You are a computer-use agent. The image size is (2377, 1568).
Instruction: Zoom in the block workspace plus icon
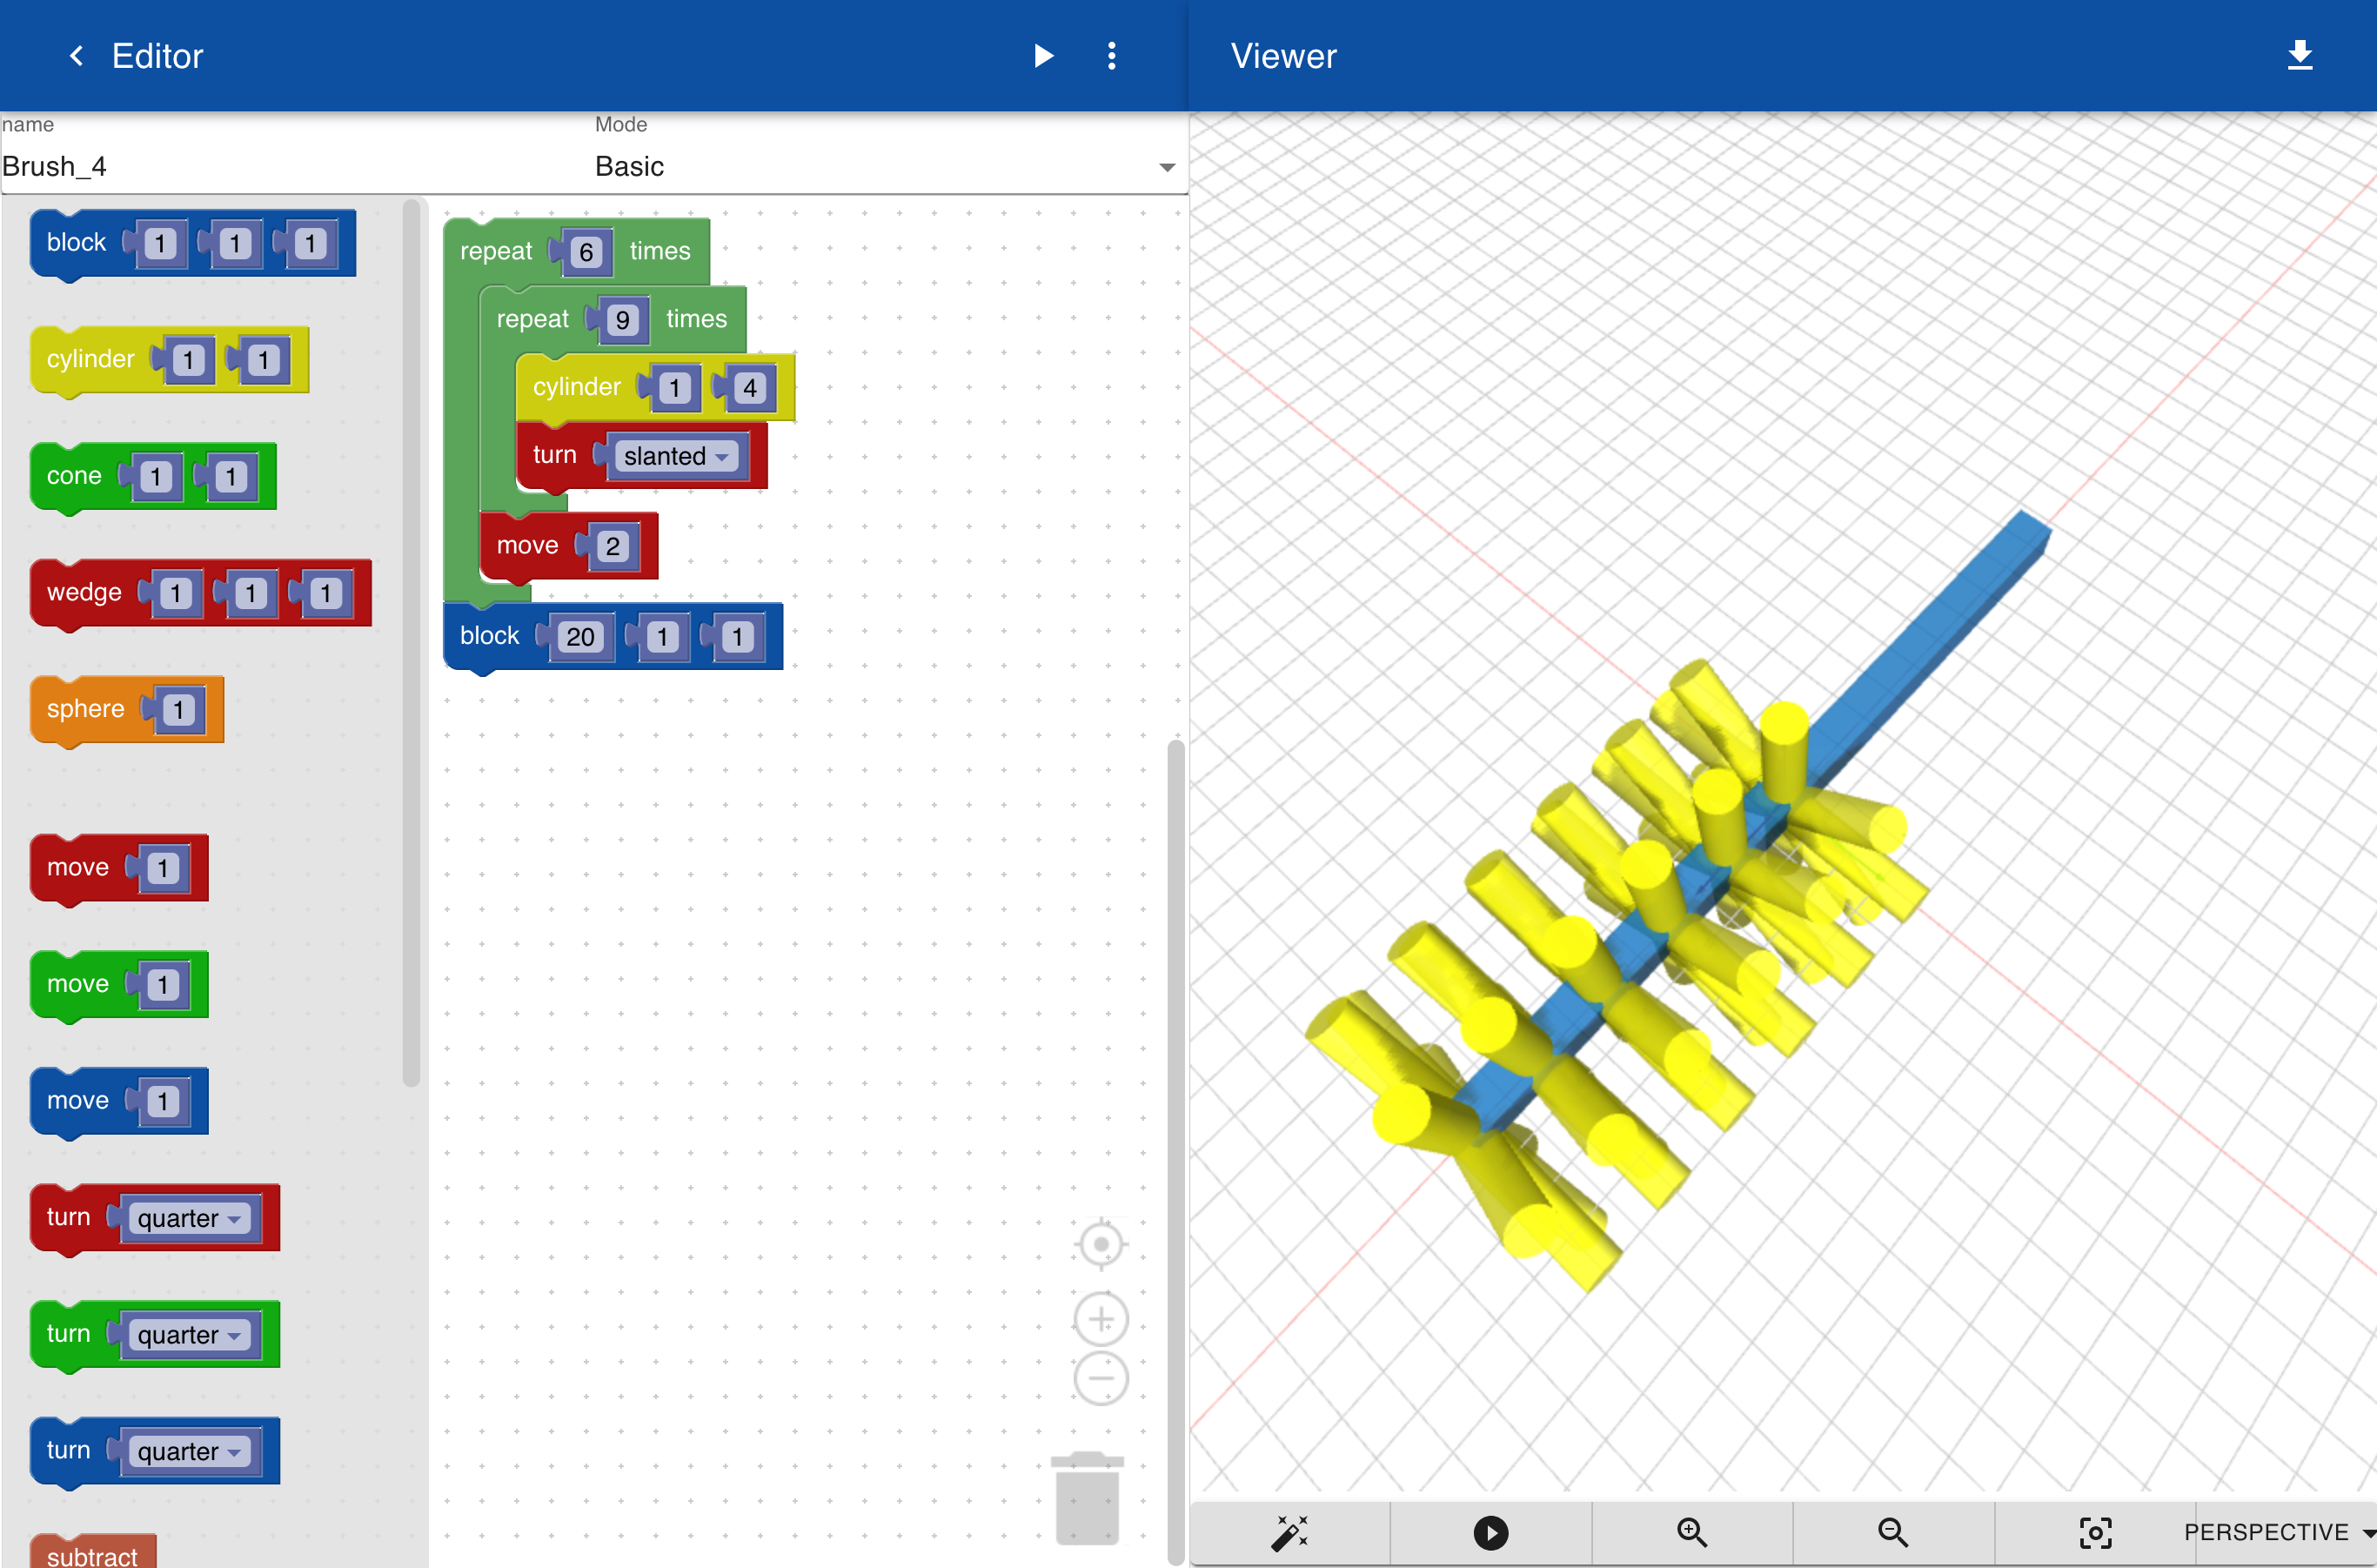[x=1100, y=1319]
